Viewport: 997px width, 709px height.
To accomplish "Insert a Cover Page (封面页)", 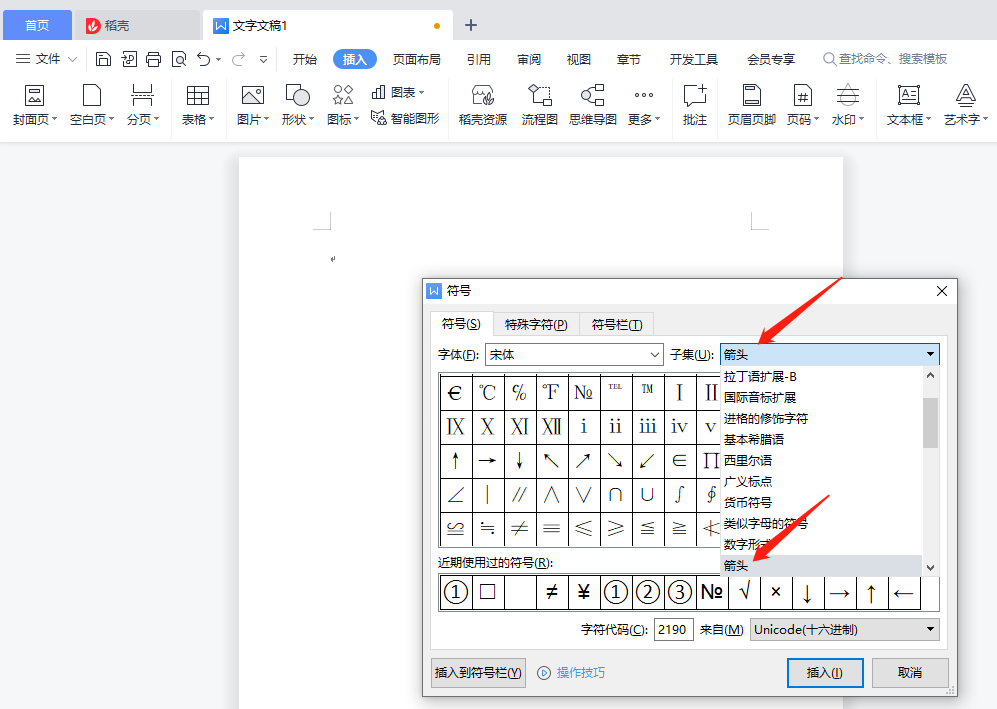I will (34, 105).
